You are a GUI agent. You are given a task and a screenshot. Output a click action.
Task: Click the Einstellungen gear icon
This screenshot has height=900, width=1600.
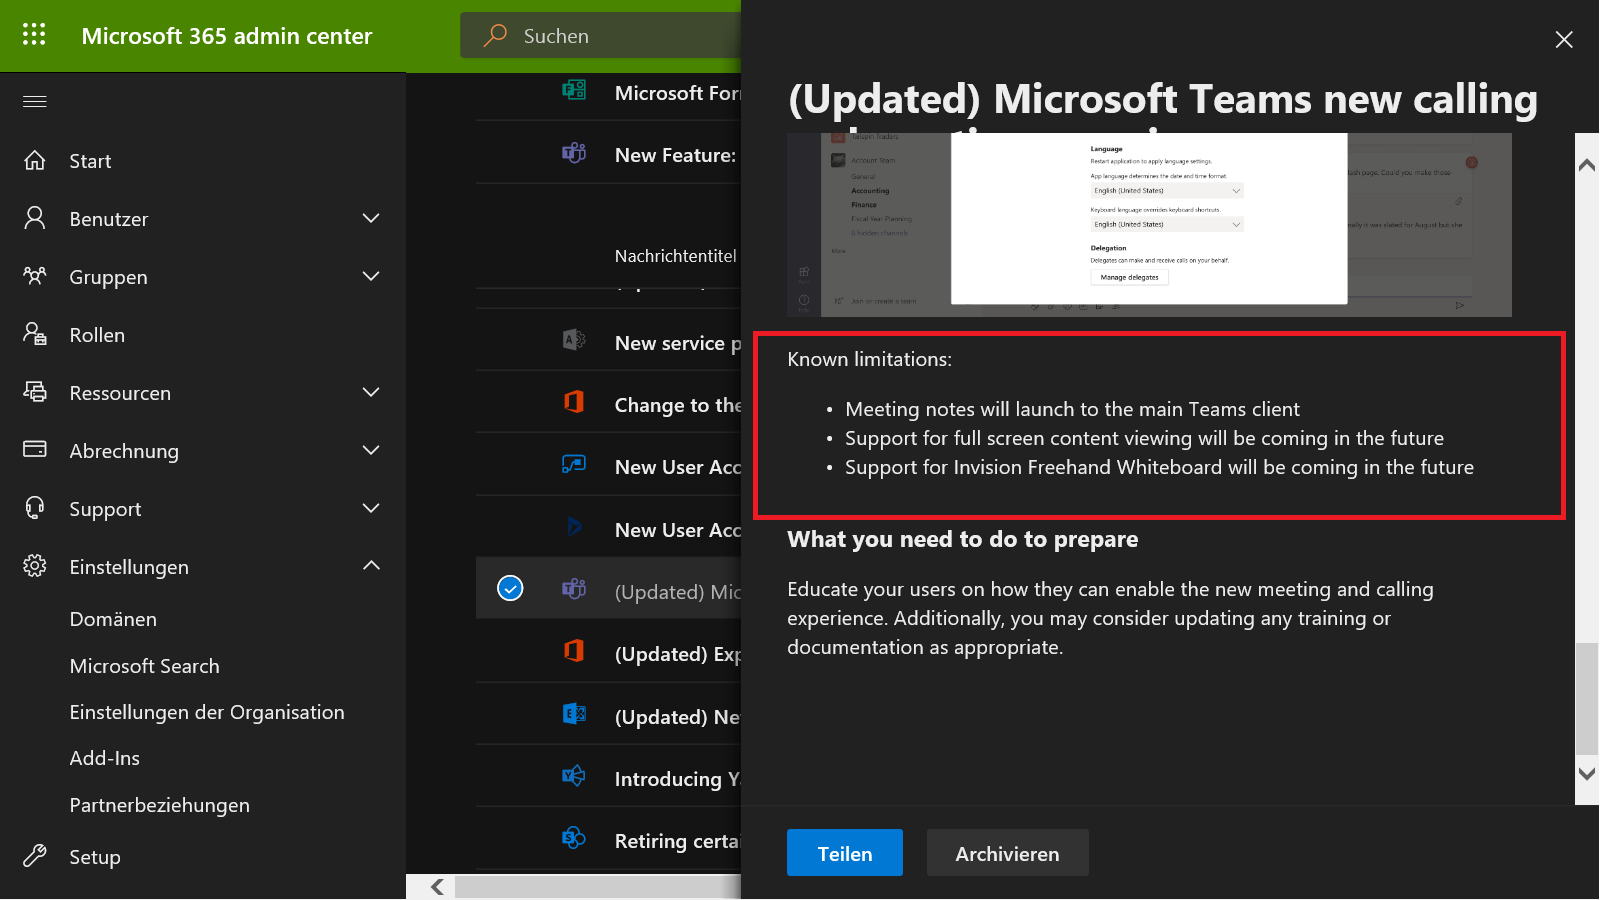tap(35, 566)
